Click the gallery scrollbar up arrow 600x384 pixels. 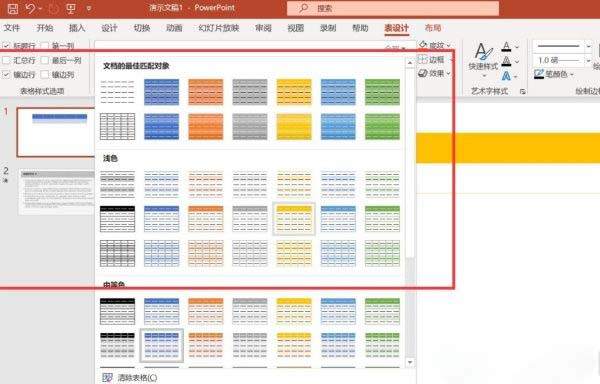pyautogui.click(x=410, y=62)
